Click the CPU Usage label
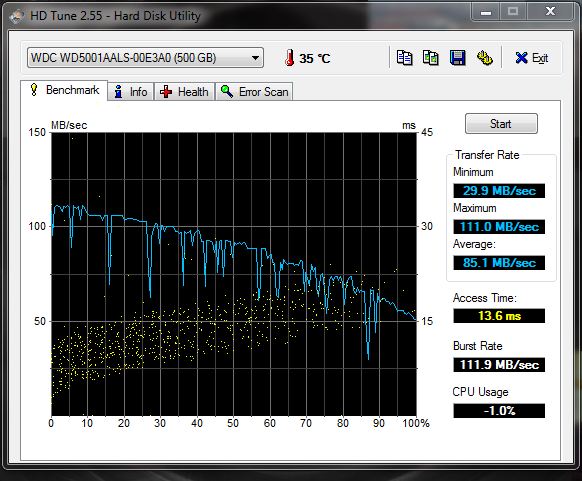This screenshot has height=481, width=582. [480, 392]
